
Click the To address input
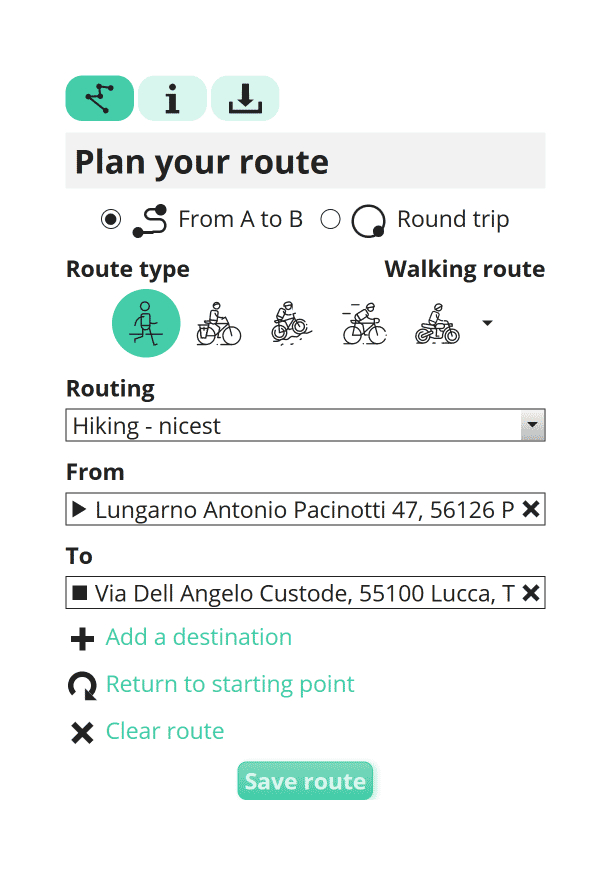pos(293,593)
